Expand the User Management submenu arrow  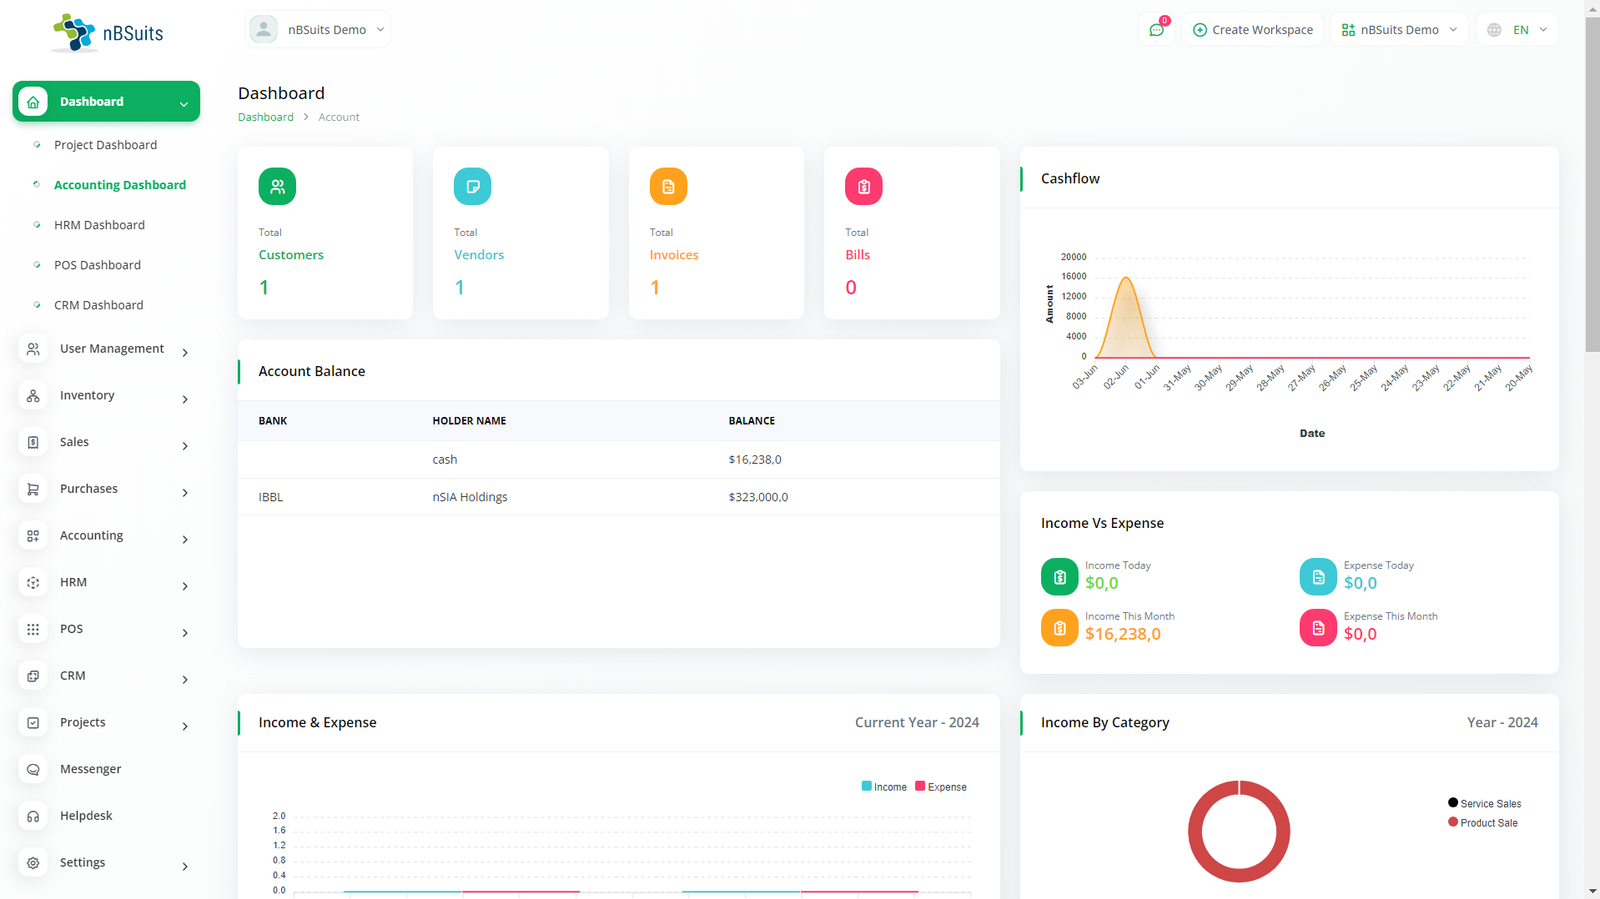click(x=185, y=352)
